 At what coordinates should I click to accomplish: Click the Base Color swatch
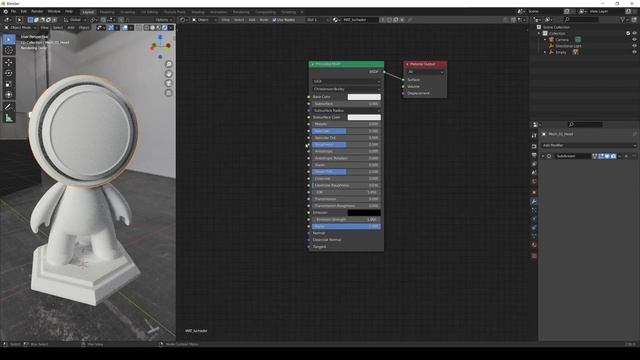[364, 97]
